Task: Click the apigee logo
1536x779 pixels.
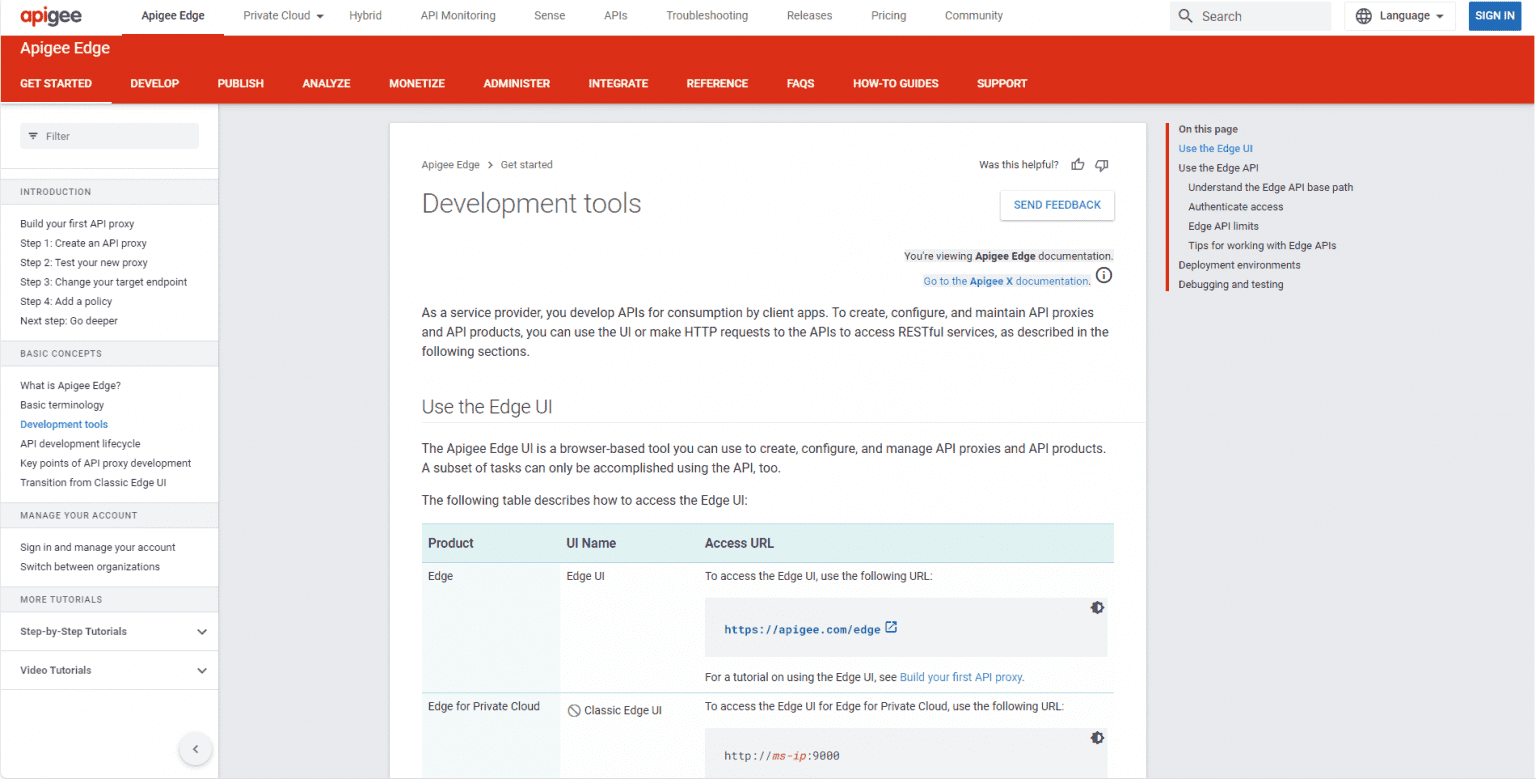Action: coord(50,15)
